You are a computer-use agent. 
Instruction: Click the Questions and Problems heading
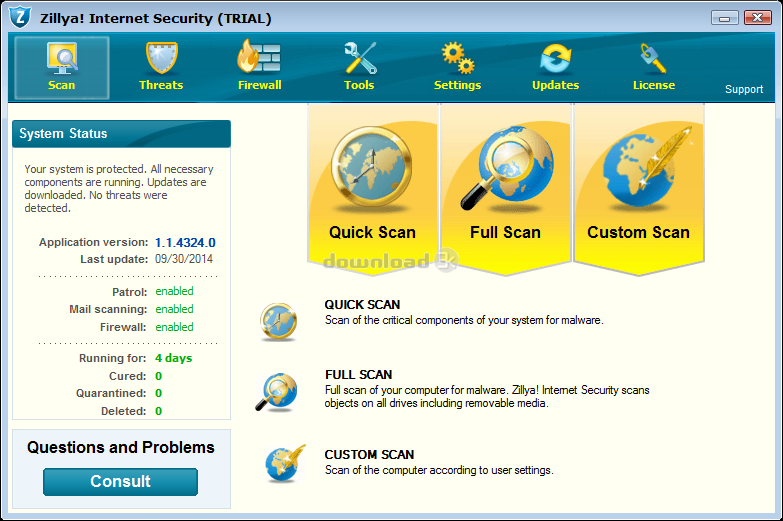[x=121, y=448]
